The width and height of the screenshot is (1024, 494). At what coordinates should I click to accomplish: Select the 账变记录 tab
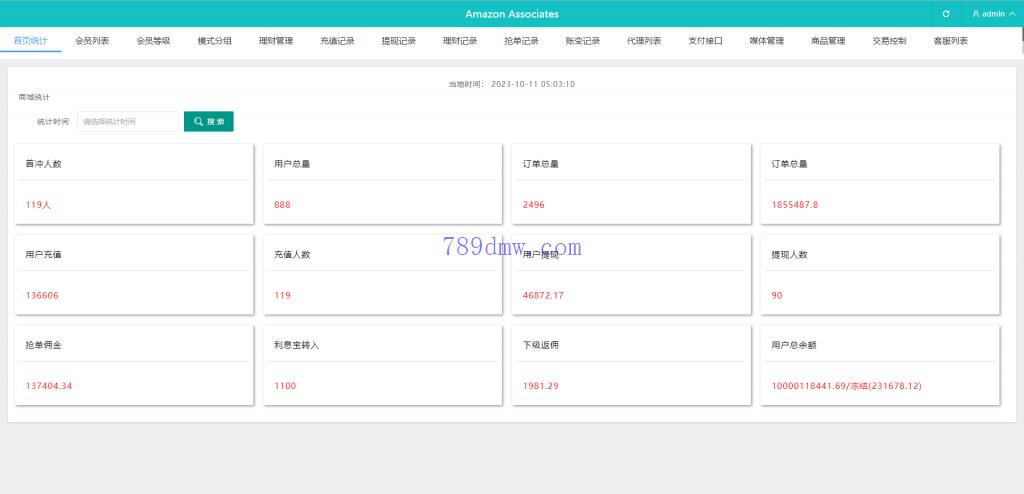coord(582,41)
